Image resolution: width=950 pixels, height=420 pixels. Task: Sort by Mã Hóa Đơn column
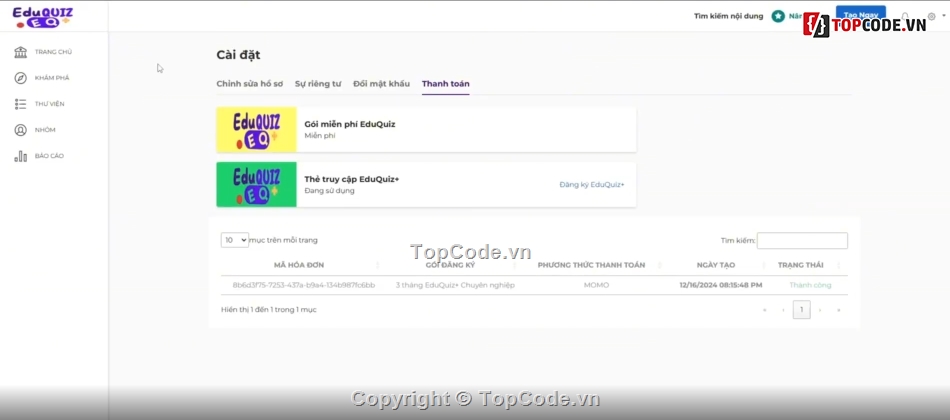(299, 265)
